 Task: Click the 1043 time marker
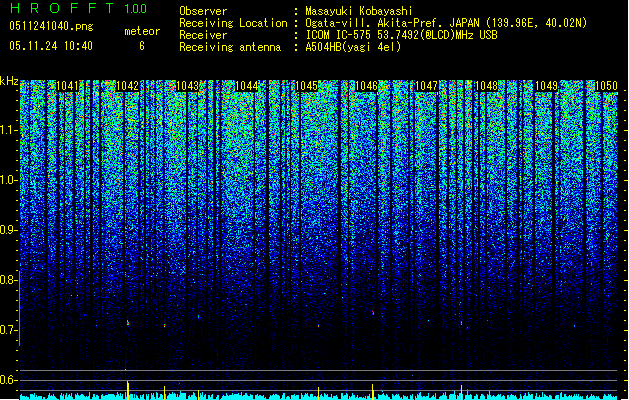(x=187, y=86)
